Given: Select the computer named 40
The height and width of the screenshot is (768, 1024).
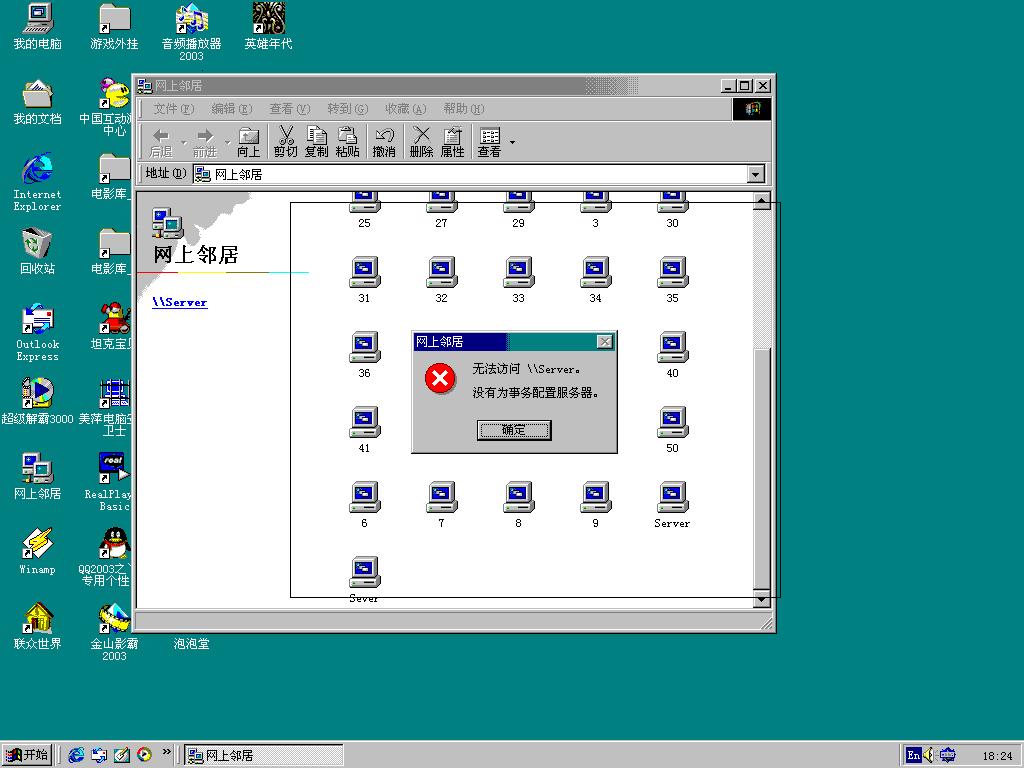Looking at the screenshot, I should pyautogui.click(x=673, y=355).
